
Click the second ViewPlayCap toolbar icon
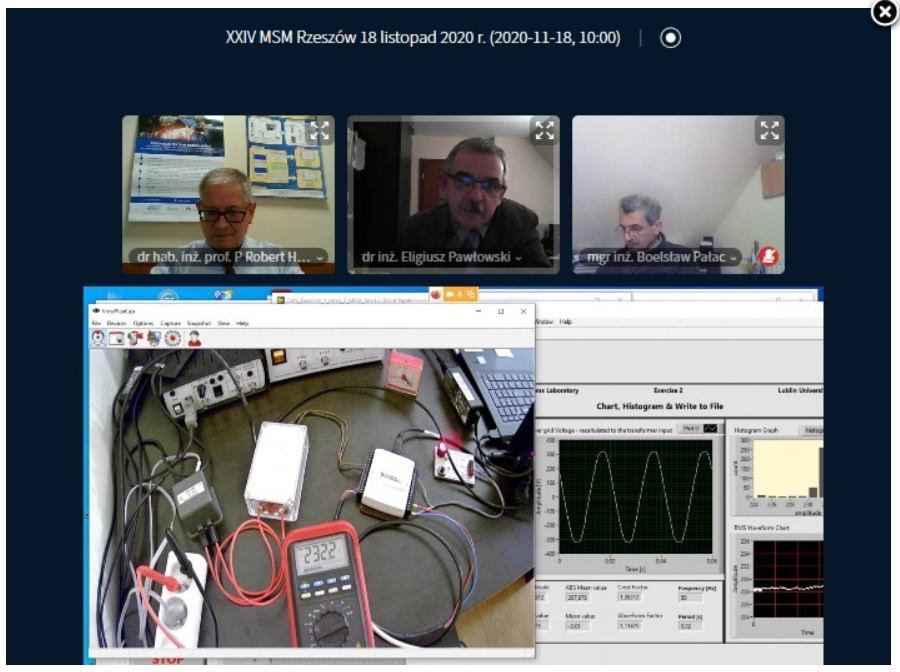117,339
